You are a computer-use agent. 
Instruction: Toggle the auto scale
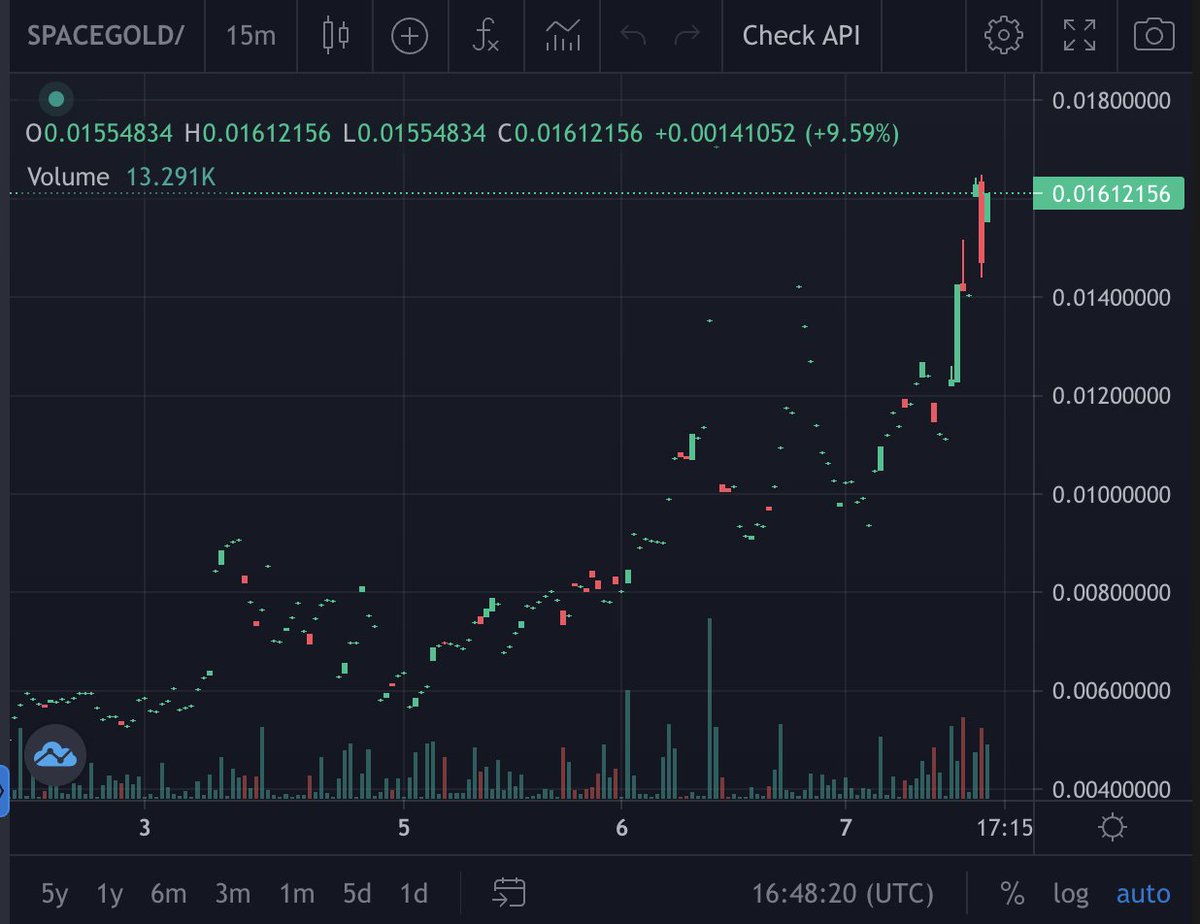click(x=1143, y=892)
